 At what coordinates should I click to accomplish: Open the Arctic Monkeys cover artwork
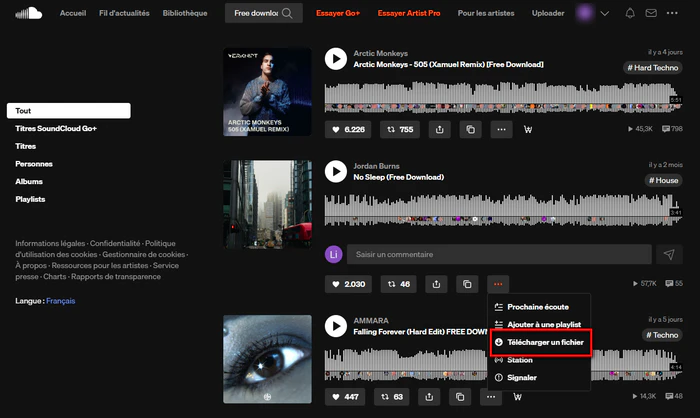[x=267, y=92]
